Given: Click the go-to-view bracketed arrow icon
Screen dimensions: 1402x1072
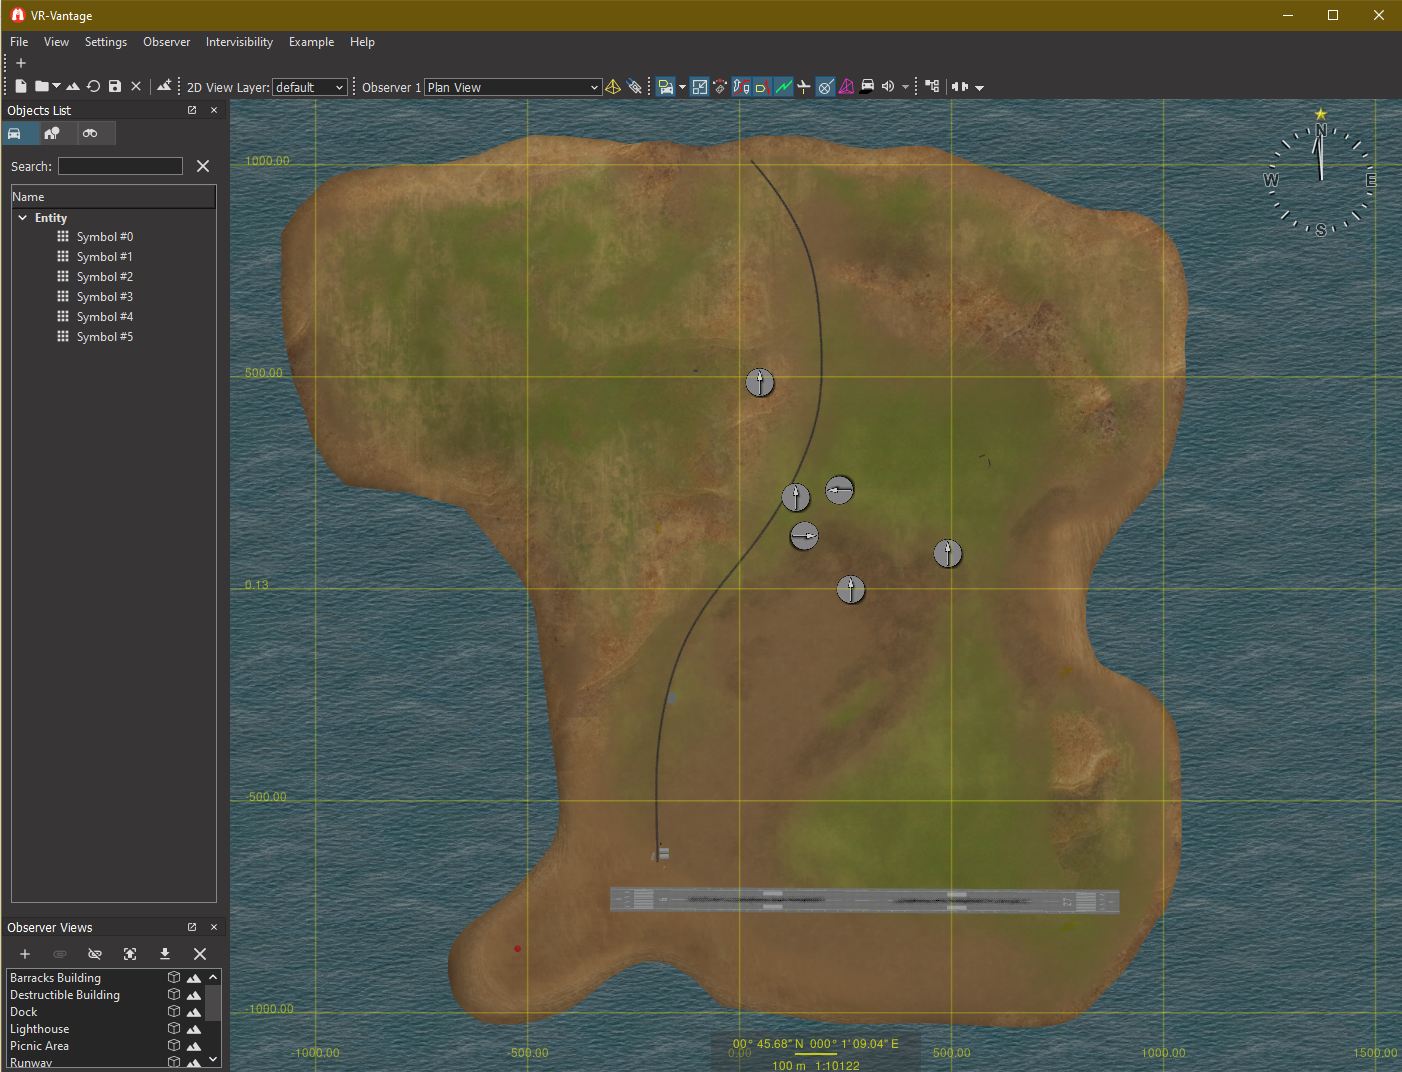Looking at the screenshot, I should point(130,954).
